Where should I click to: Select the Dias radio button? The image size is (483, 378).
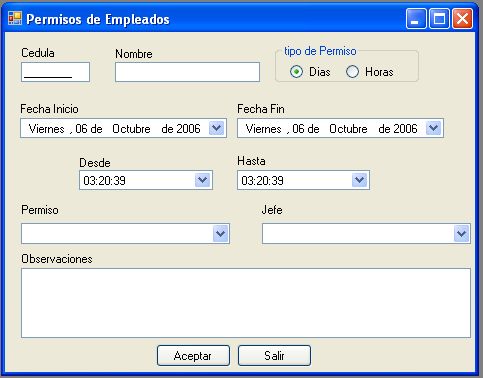click(x=296, y=72)
